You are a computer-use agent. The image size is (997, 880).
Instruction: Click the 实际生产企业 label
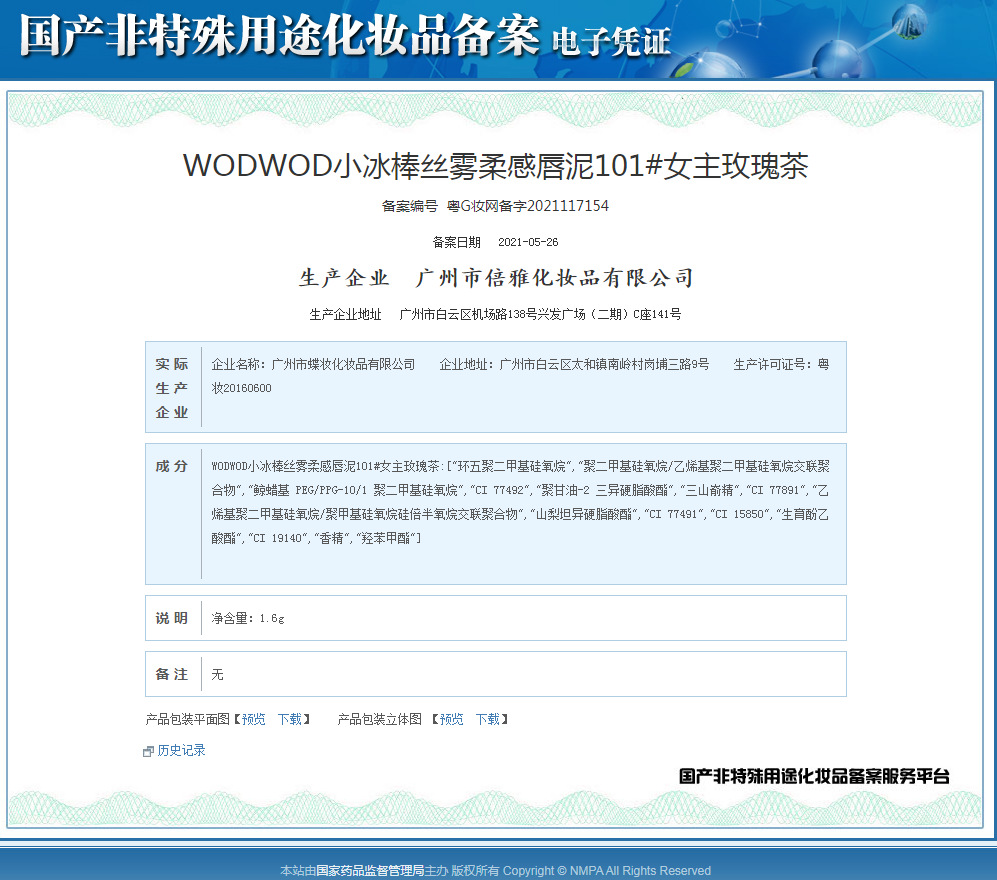point(172,388)
